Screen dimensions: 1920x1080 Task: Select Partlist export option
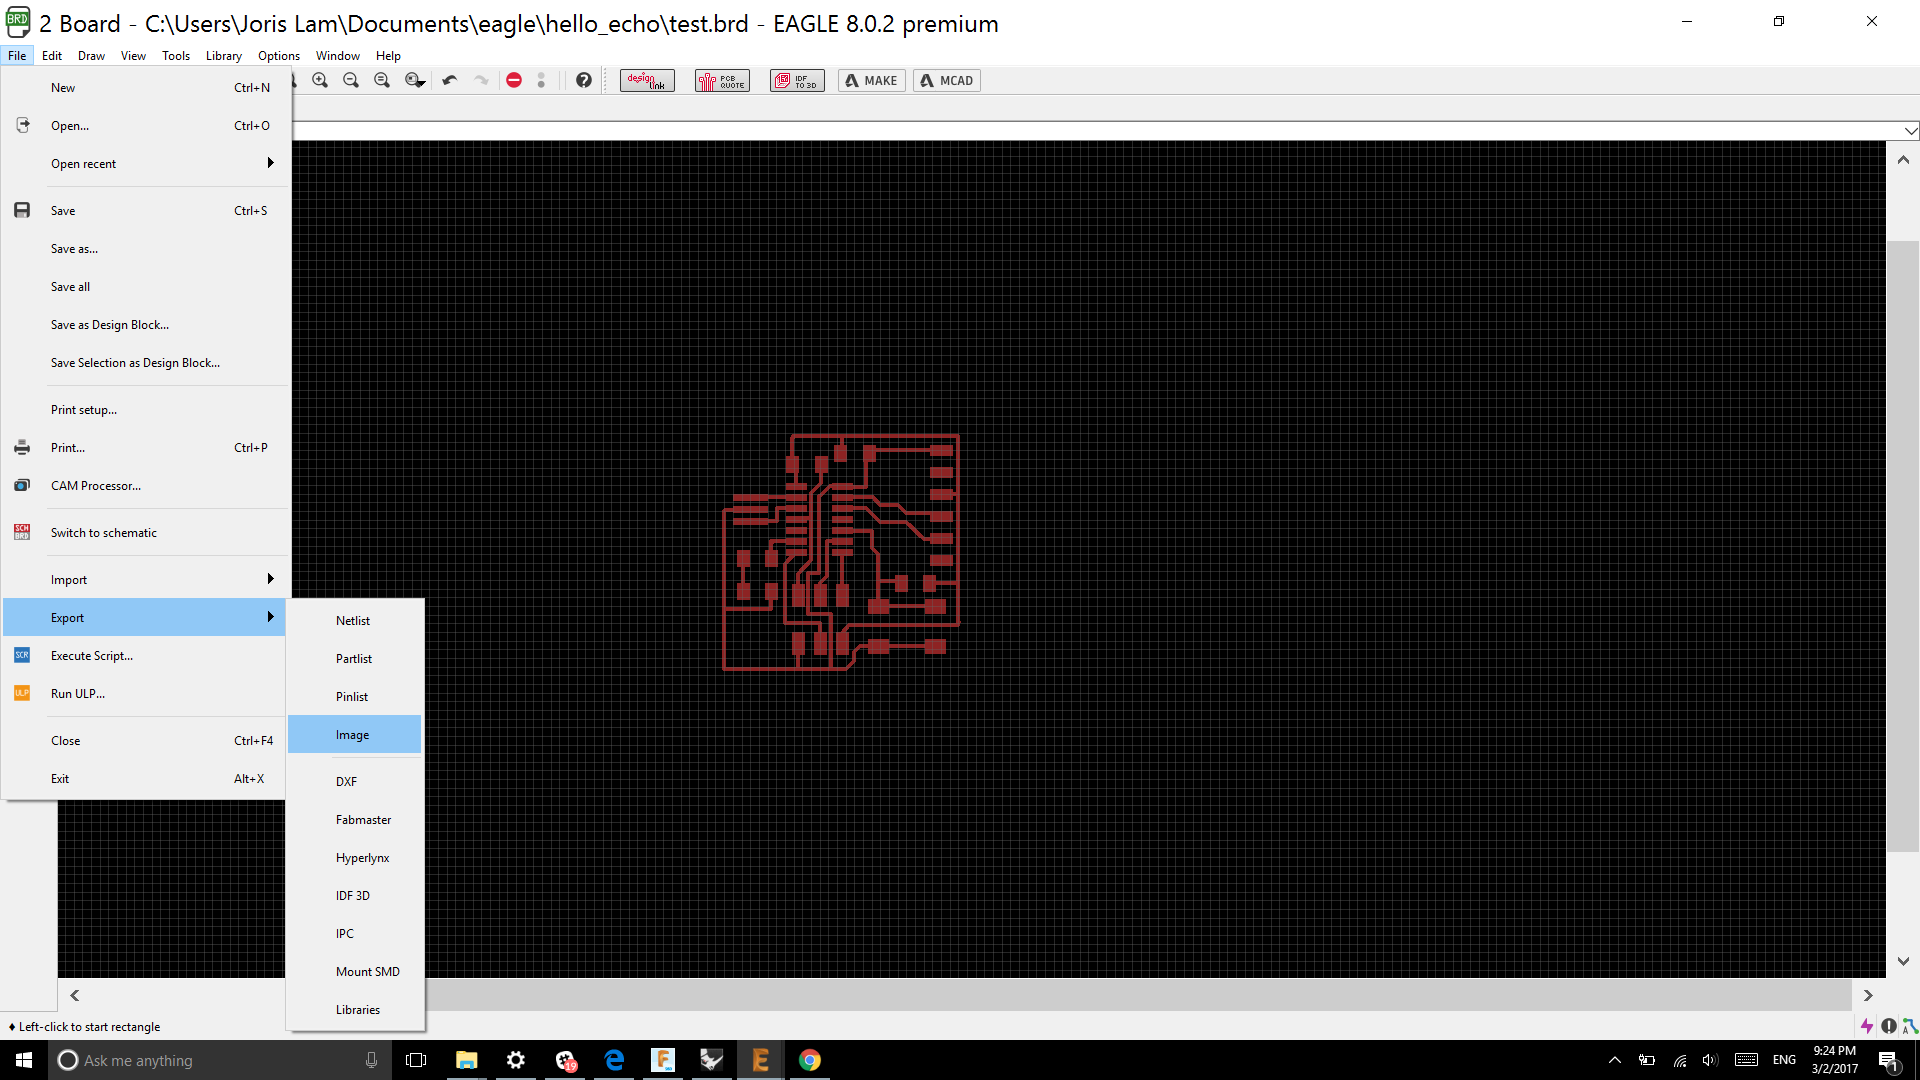pyautogui.click(x=354, y=659)
